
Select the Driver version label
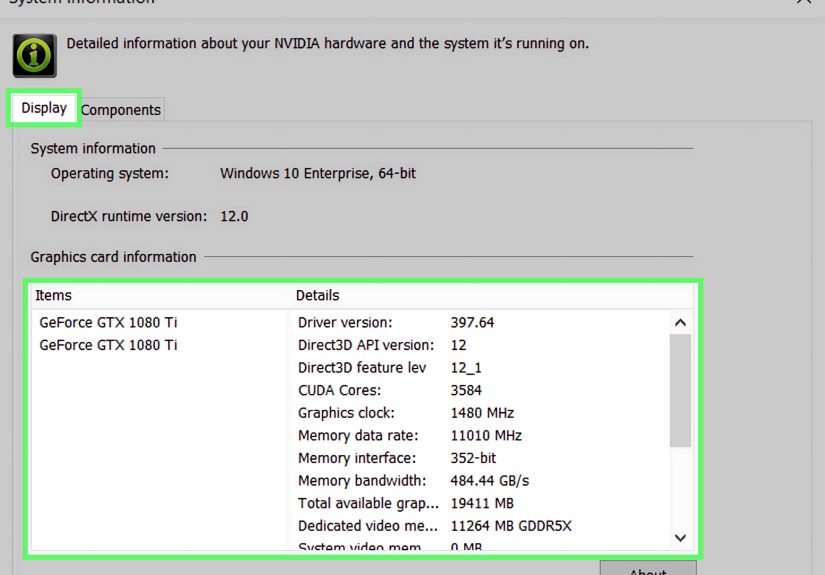pyautogui.click(x=345, y=322)
